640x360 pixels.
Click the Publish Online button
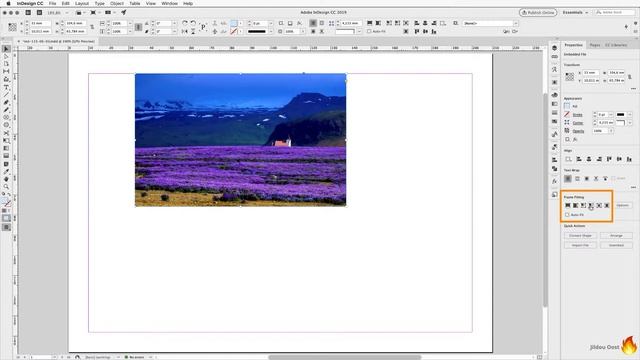click(x=538, y=12)
